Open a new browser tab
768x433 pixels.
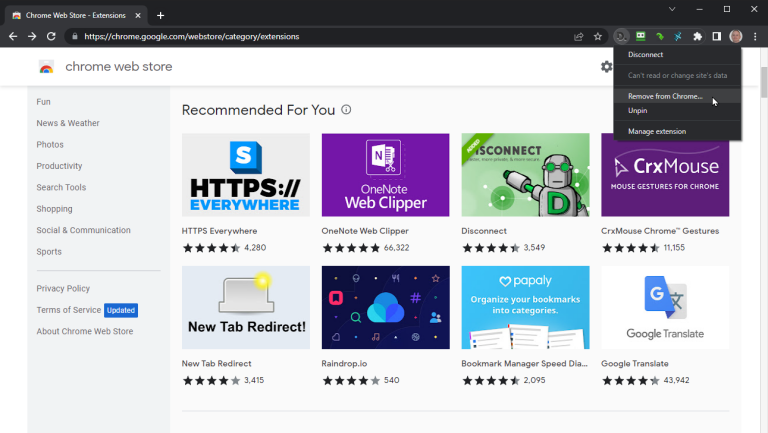pyautogui.click(x=160, y=16)
